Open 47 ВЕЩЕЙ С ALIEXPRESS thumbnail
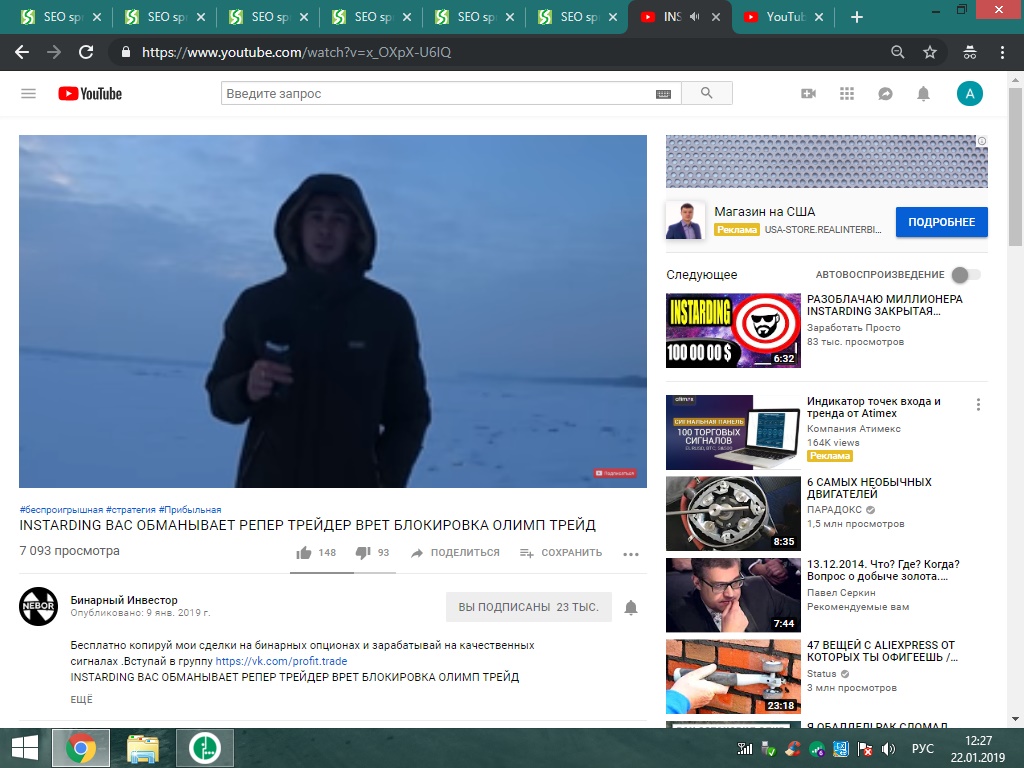The height and width of the screenshot is (768, 1024). point(733,676)
